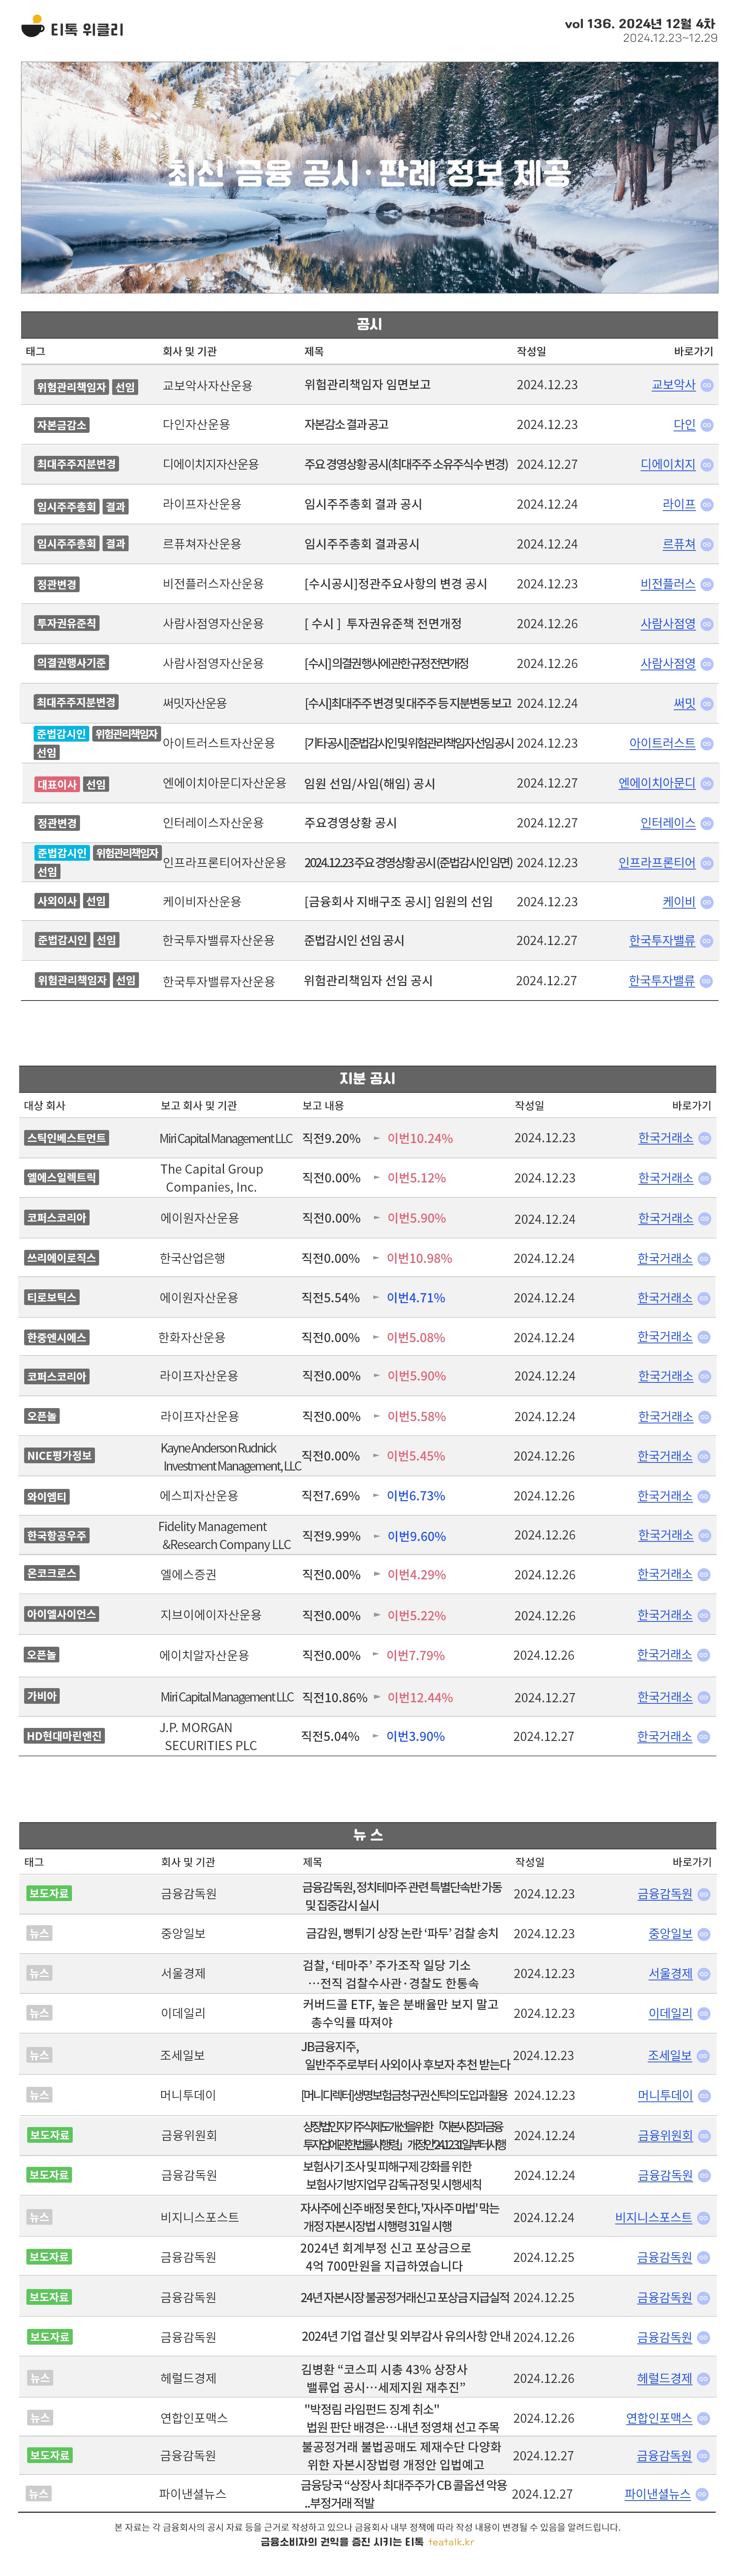735x2576 pixels.
Task: Click the link icon beside 머니투데이
Action: [704, 2096]
